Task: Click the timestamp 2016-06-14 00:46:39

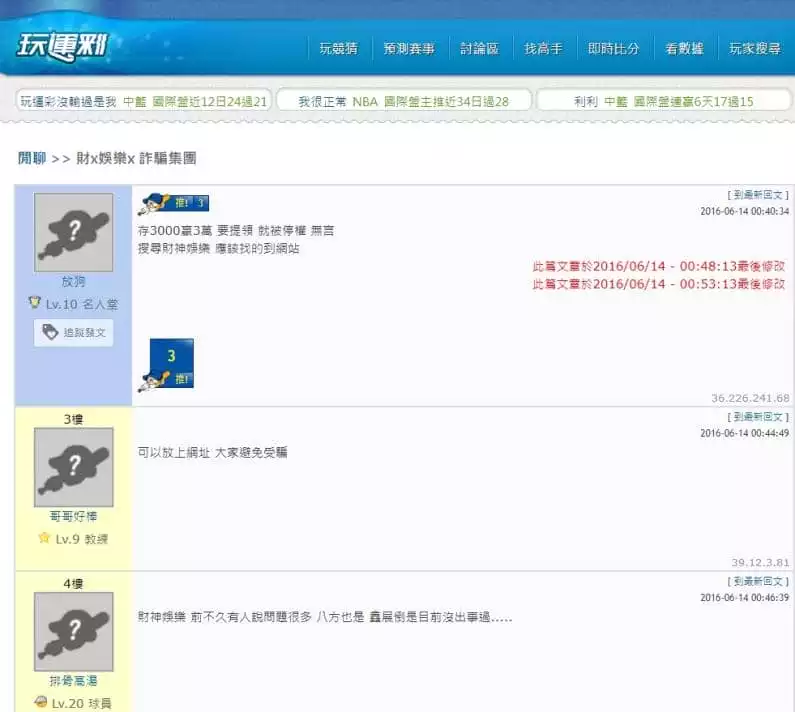Action: (x=745, y=598)
